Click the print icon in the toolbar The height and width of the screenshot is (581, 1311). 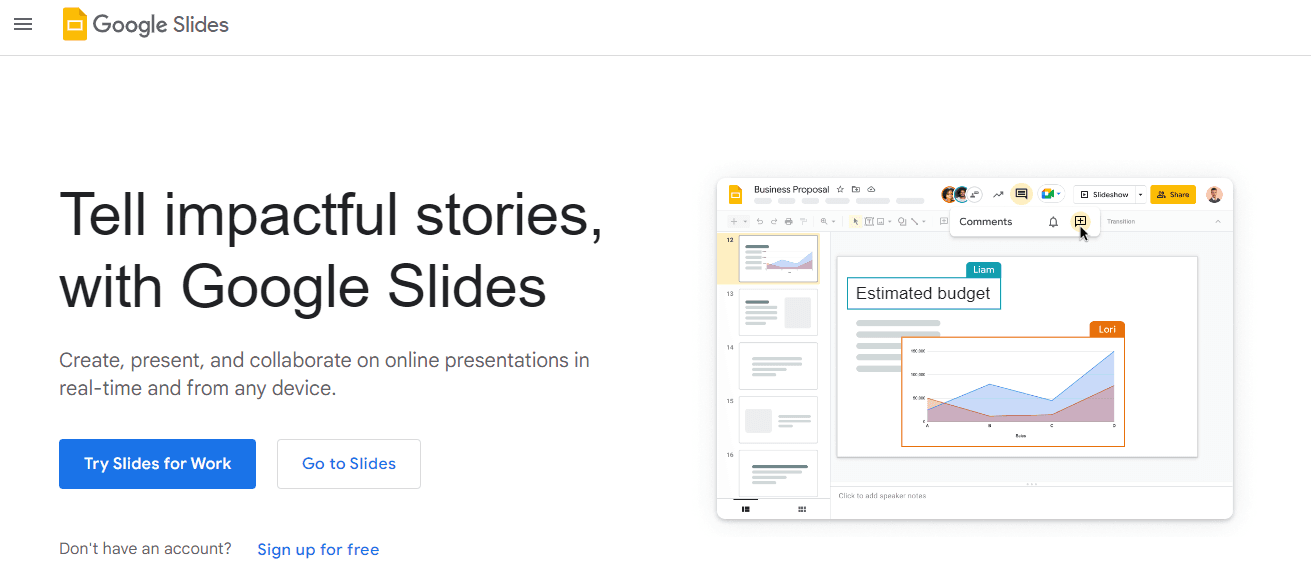click(789, 221)
